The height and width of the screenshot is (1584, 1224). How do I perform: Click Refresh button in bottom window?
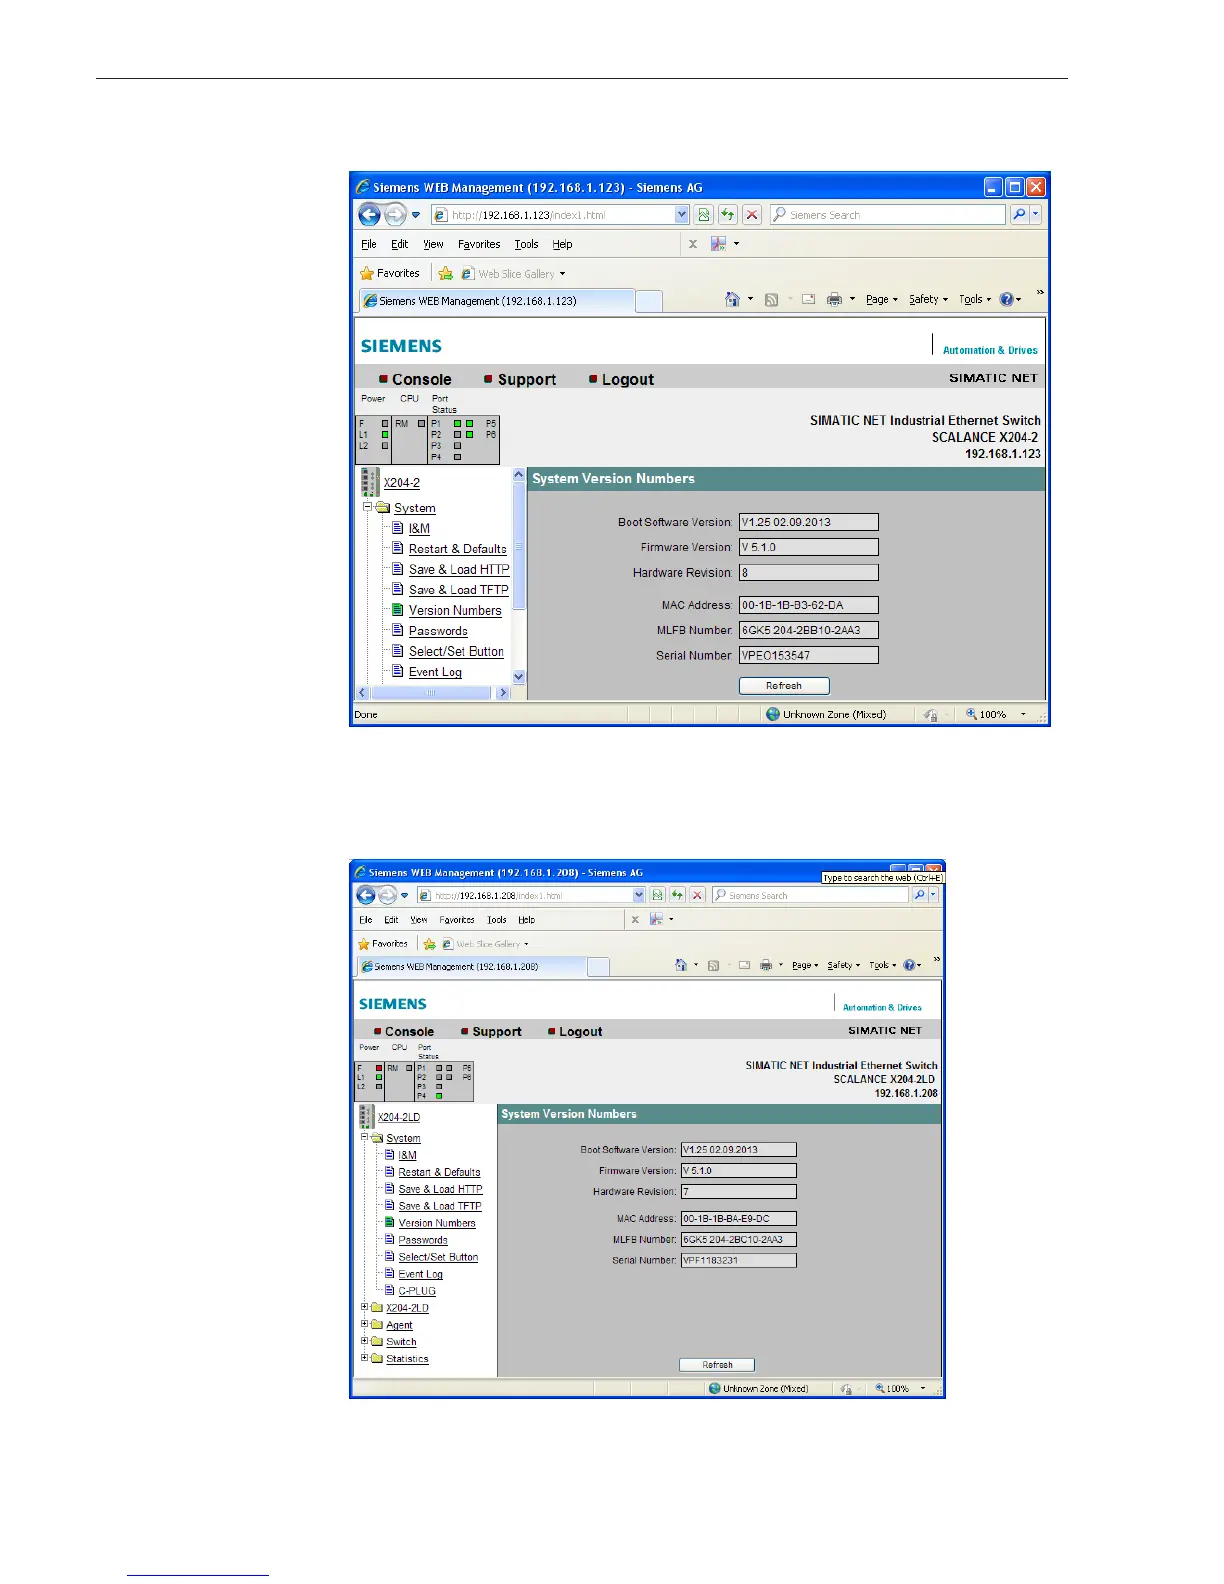(717, 1365)
